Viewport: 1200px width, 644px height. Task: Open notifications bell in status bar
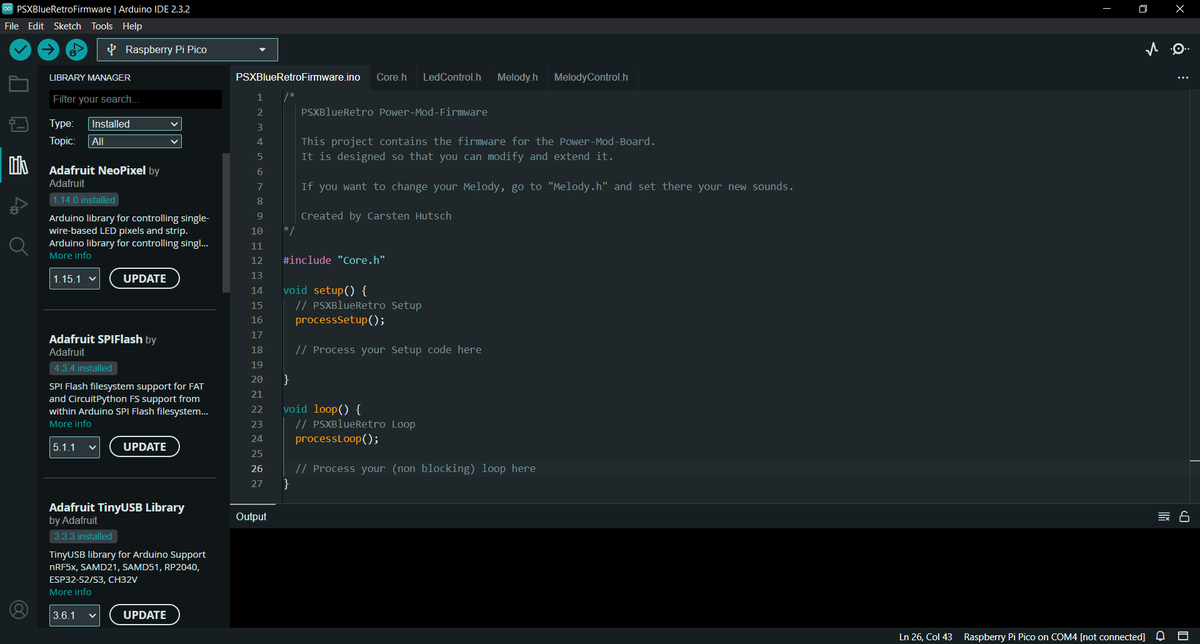point(1161,636)
